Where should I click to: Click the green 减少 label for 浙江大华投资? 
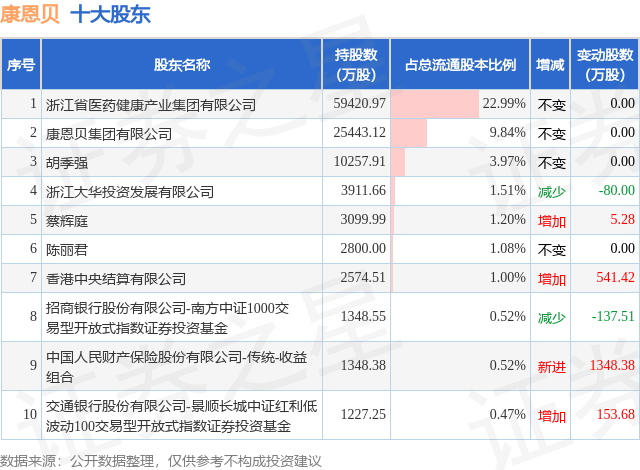(551, 191)
